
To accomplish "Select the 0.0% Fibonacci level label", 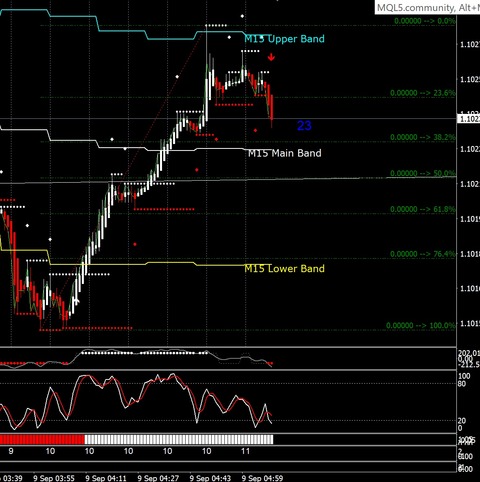I will point(424,21).
